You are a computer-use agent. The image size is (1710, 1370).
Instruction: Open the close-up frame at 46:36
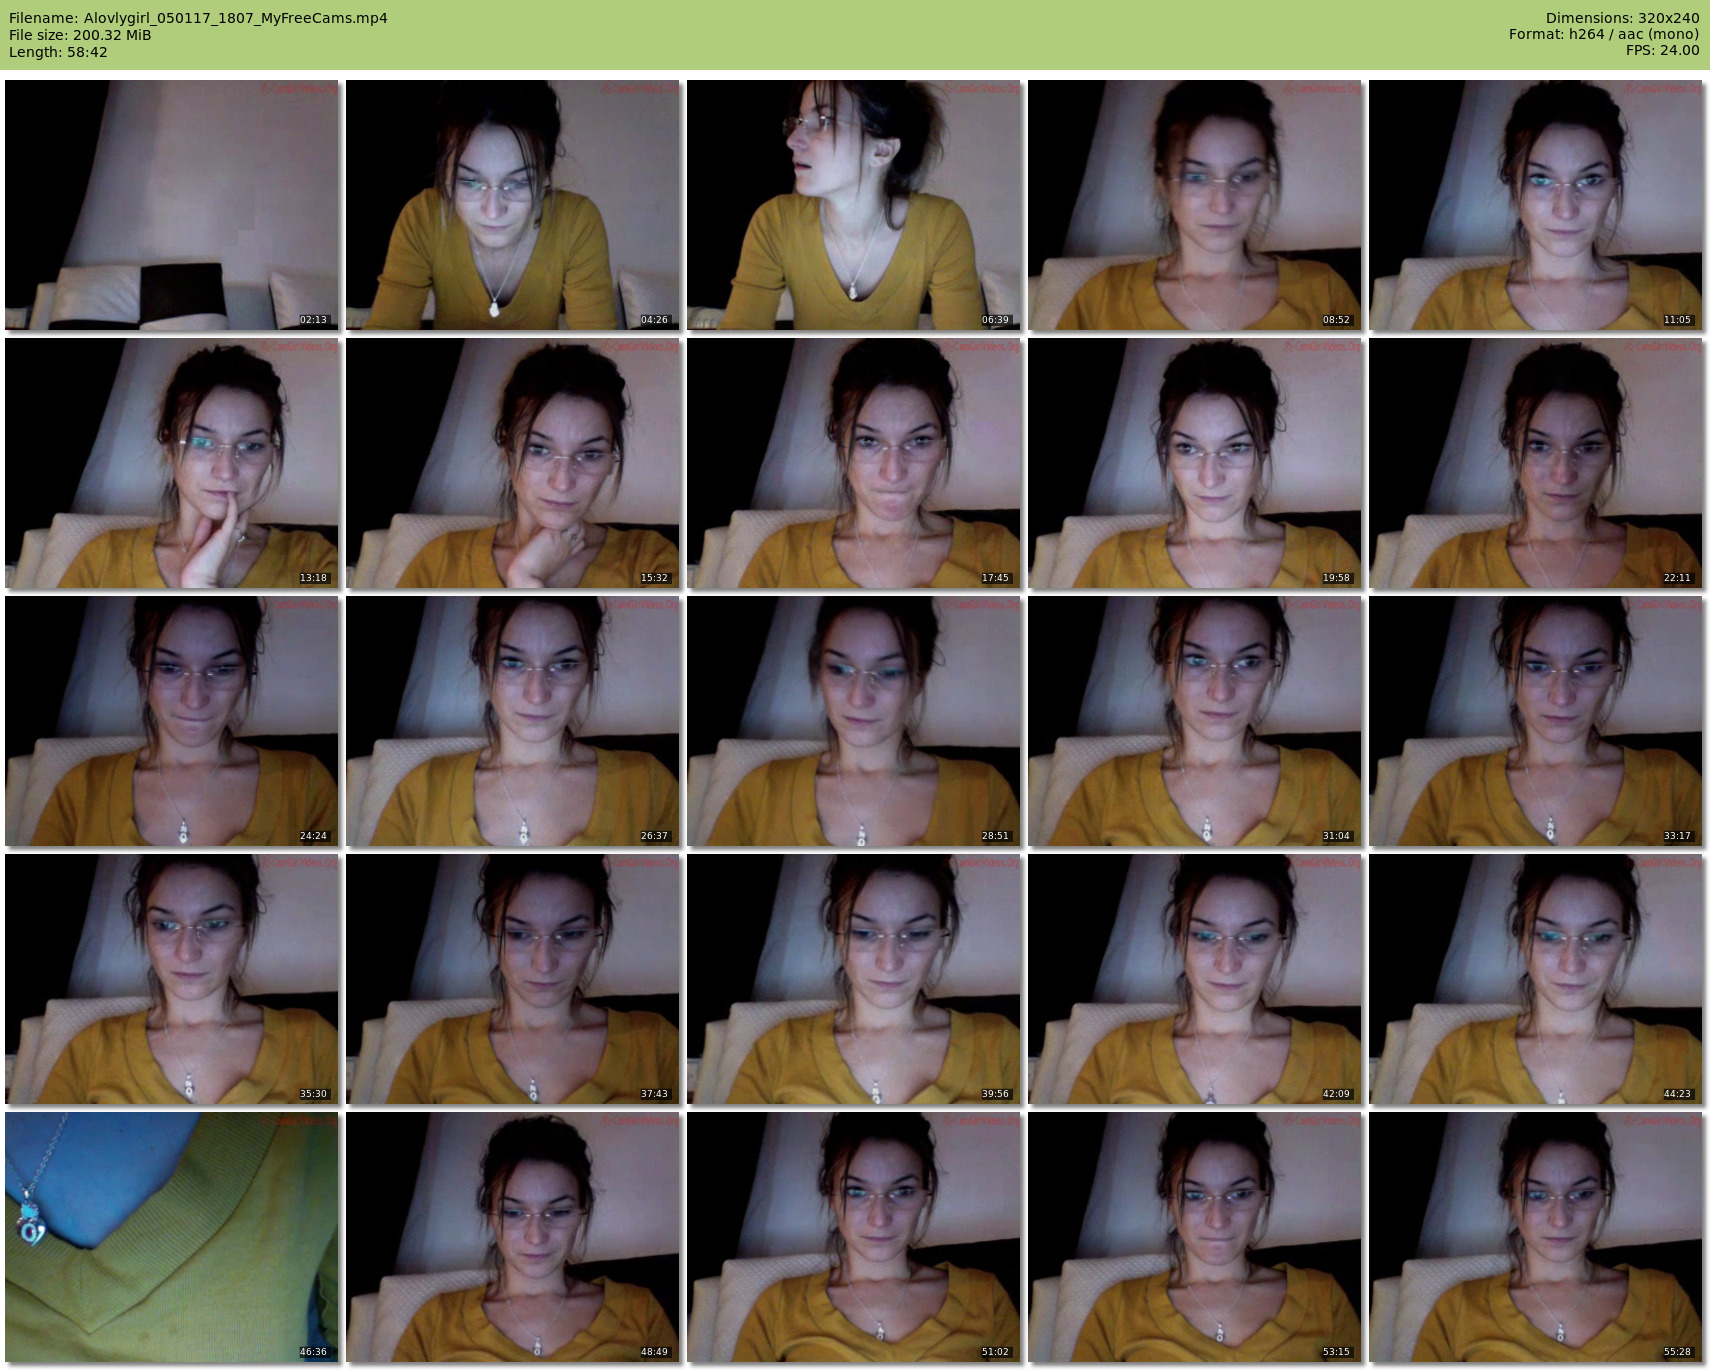[x=172, y=1237]
